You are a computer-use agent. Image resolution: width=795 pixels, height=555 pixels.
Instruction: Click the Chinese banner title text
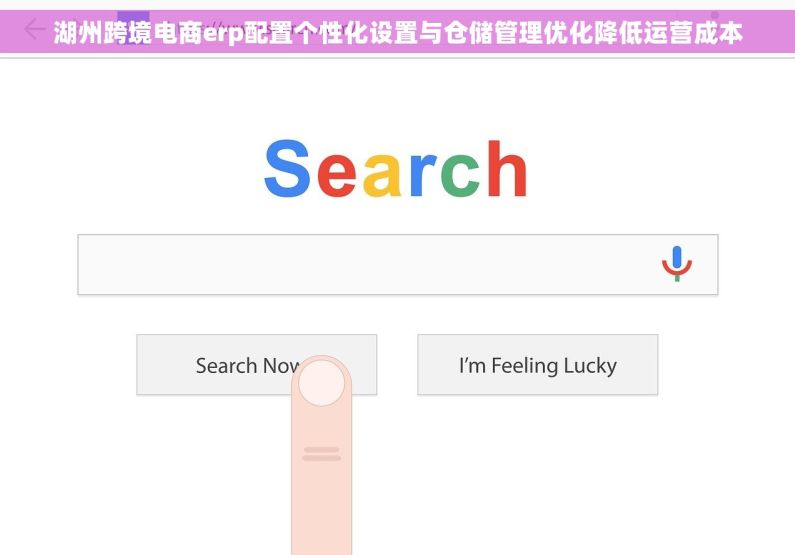(398, 32)
